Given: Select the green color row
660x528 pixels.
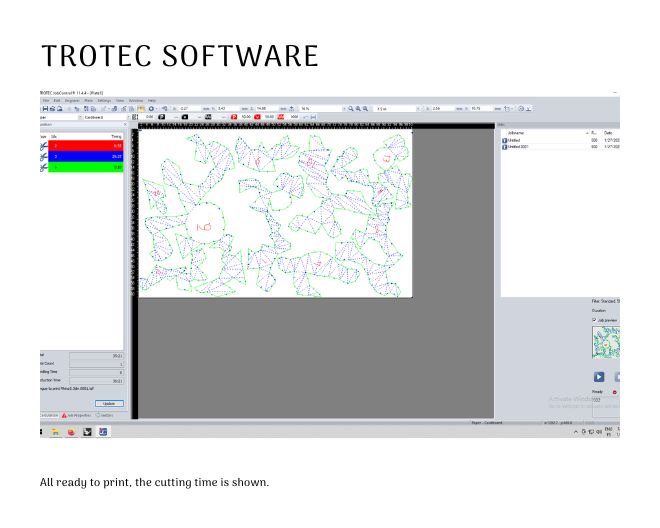Looking at the screenshot, I should (86, 167).
